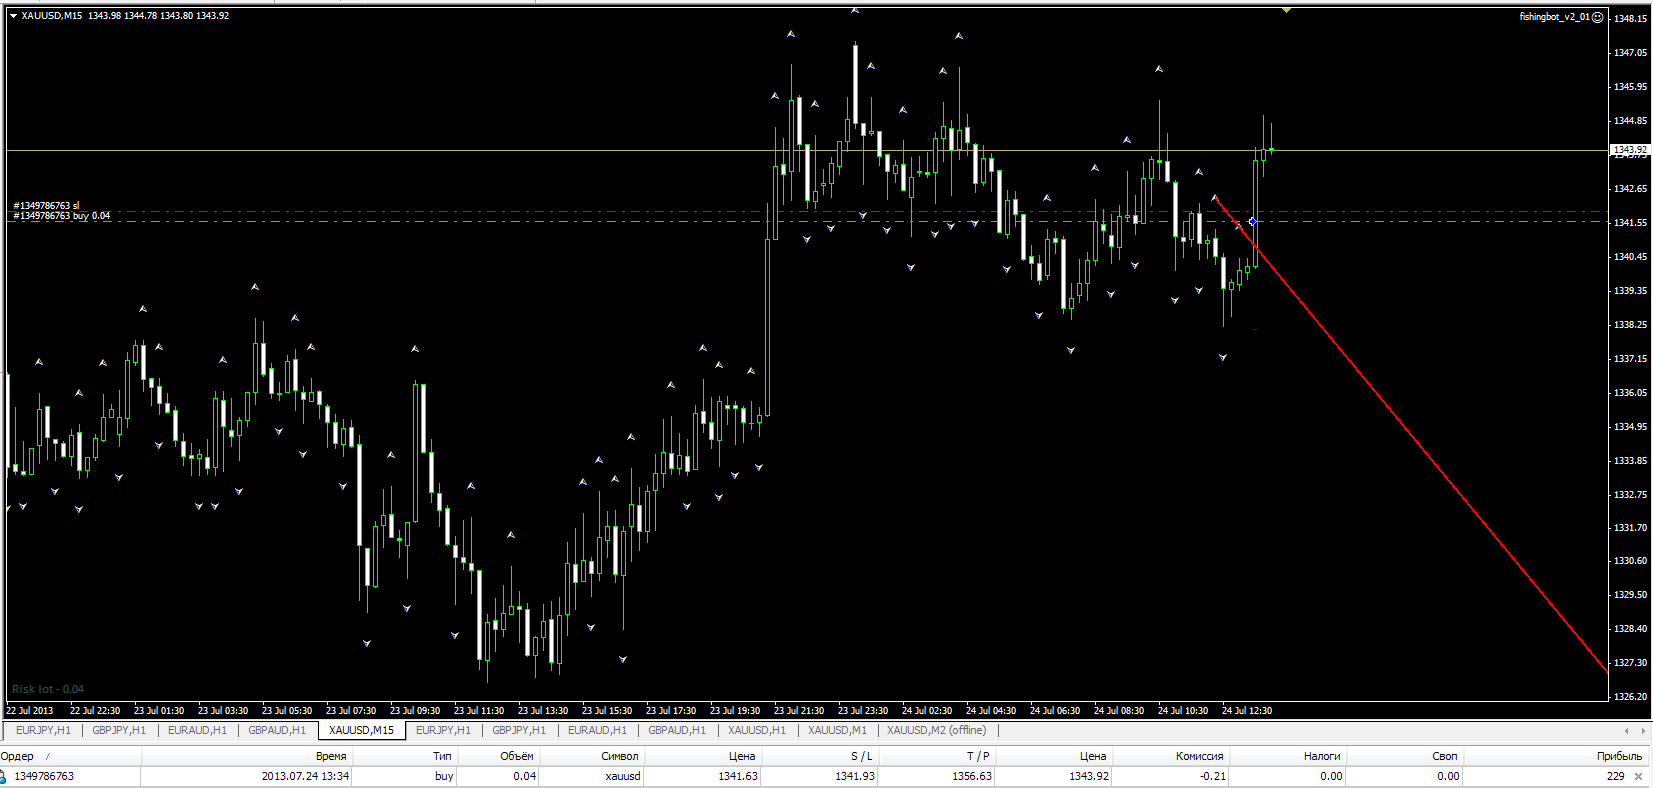Click the 'Risk lot - 0.04' chart text

(48, 689)
